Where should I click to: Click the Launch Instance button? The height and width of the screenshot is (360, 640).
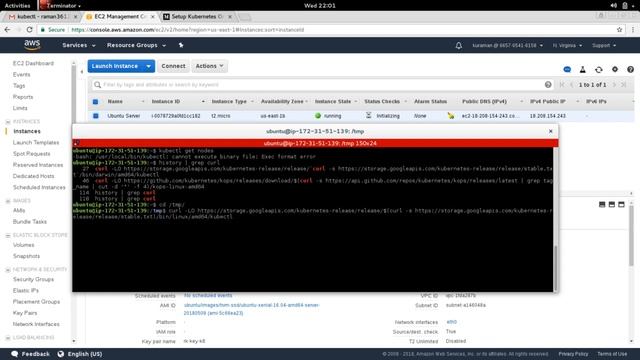[x=115, y=66]
